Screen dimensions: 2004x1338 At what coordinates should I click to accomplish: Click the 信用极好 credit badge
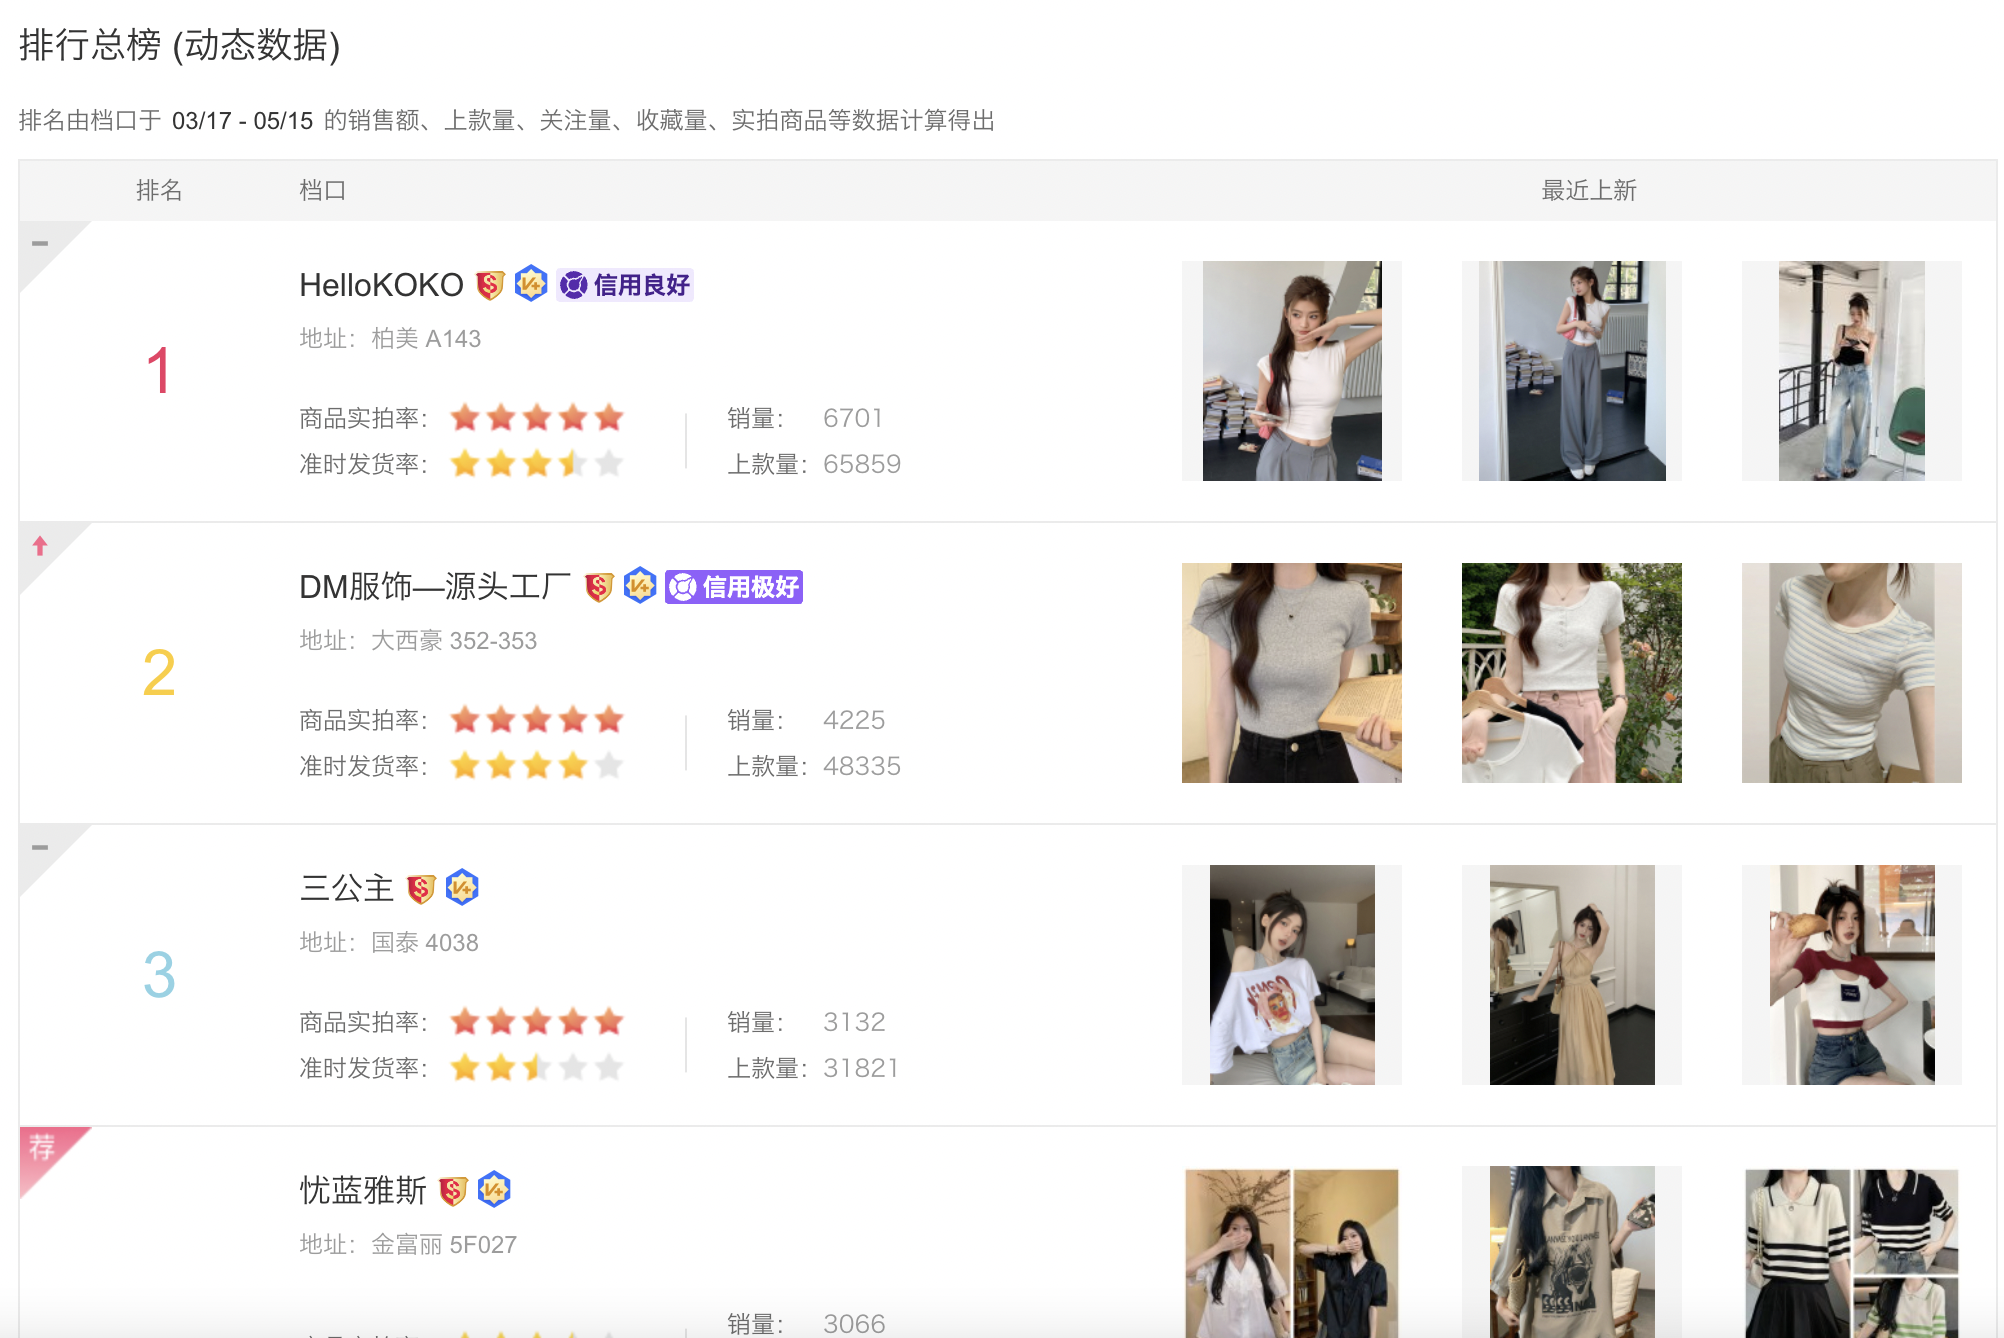(734, 588)
